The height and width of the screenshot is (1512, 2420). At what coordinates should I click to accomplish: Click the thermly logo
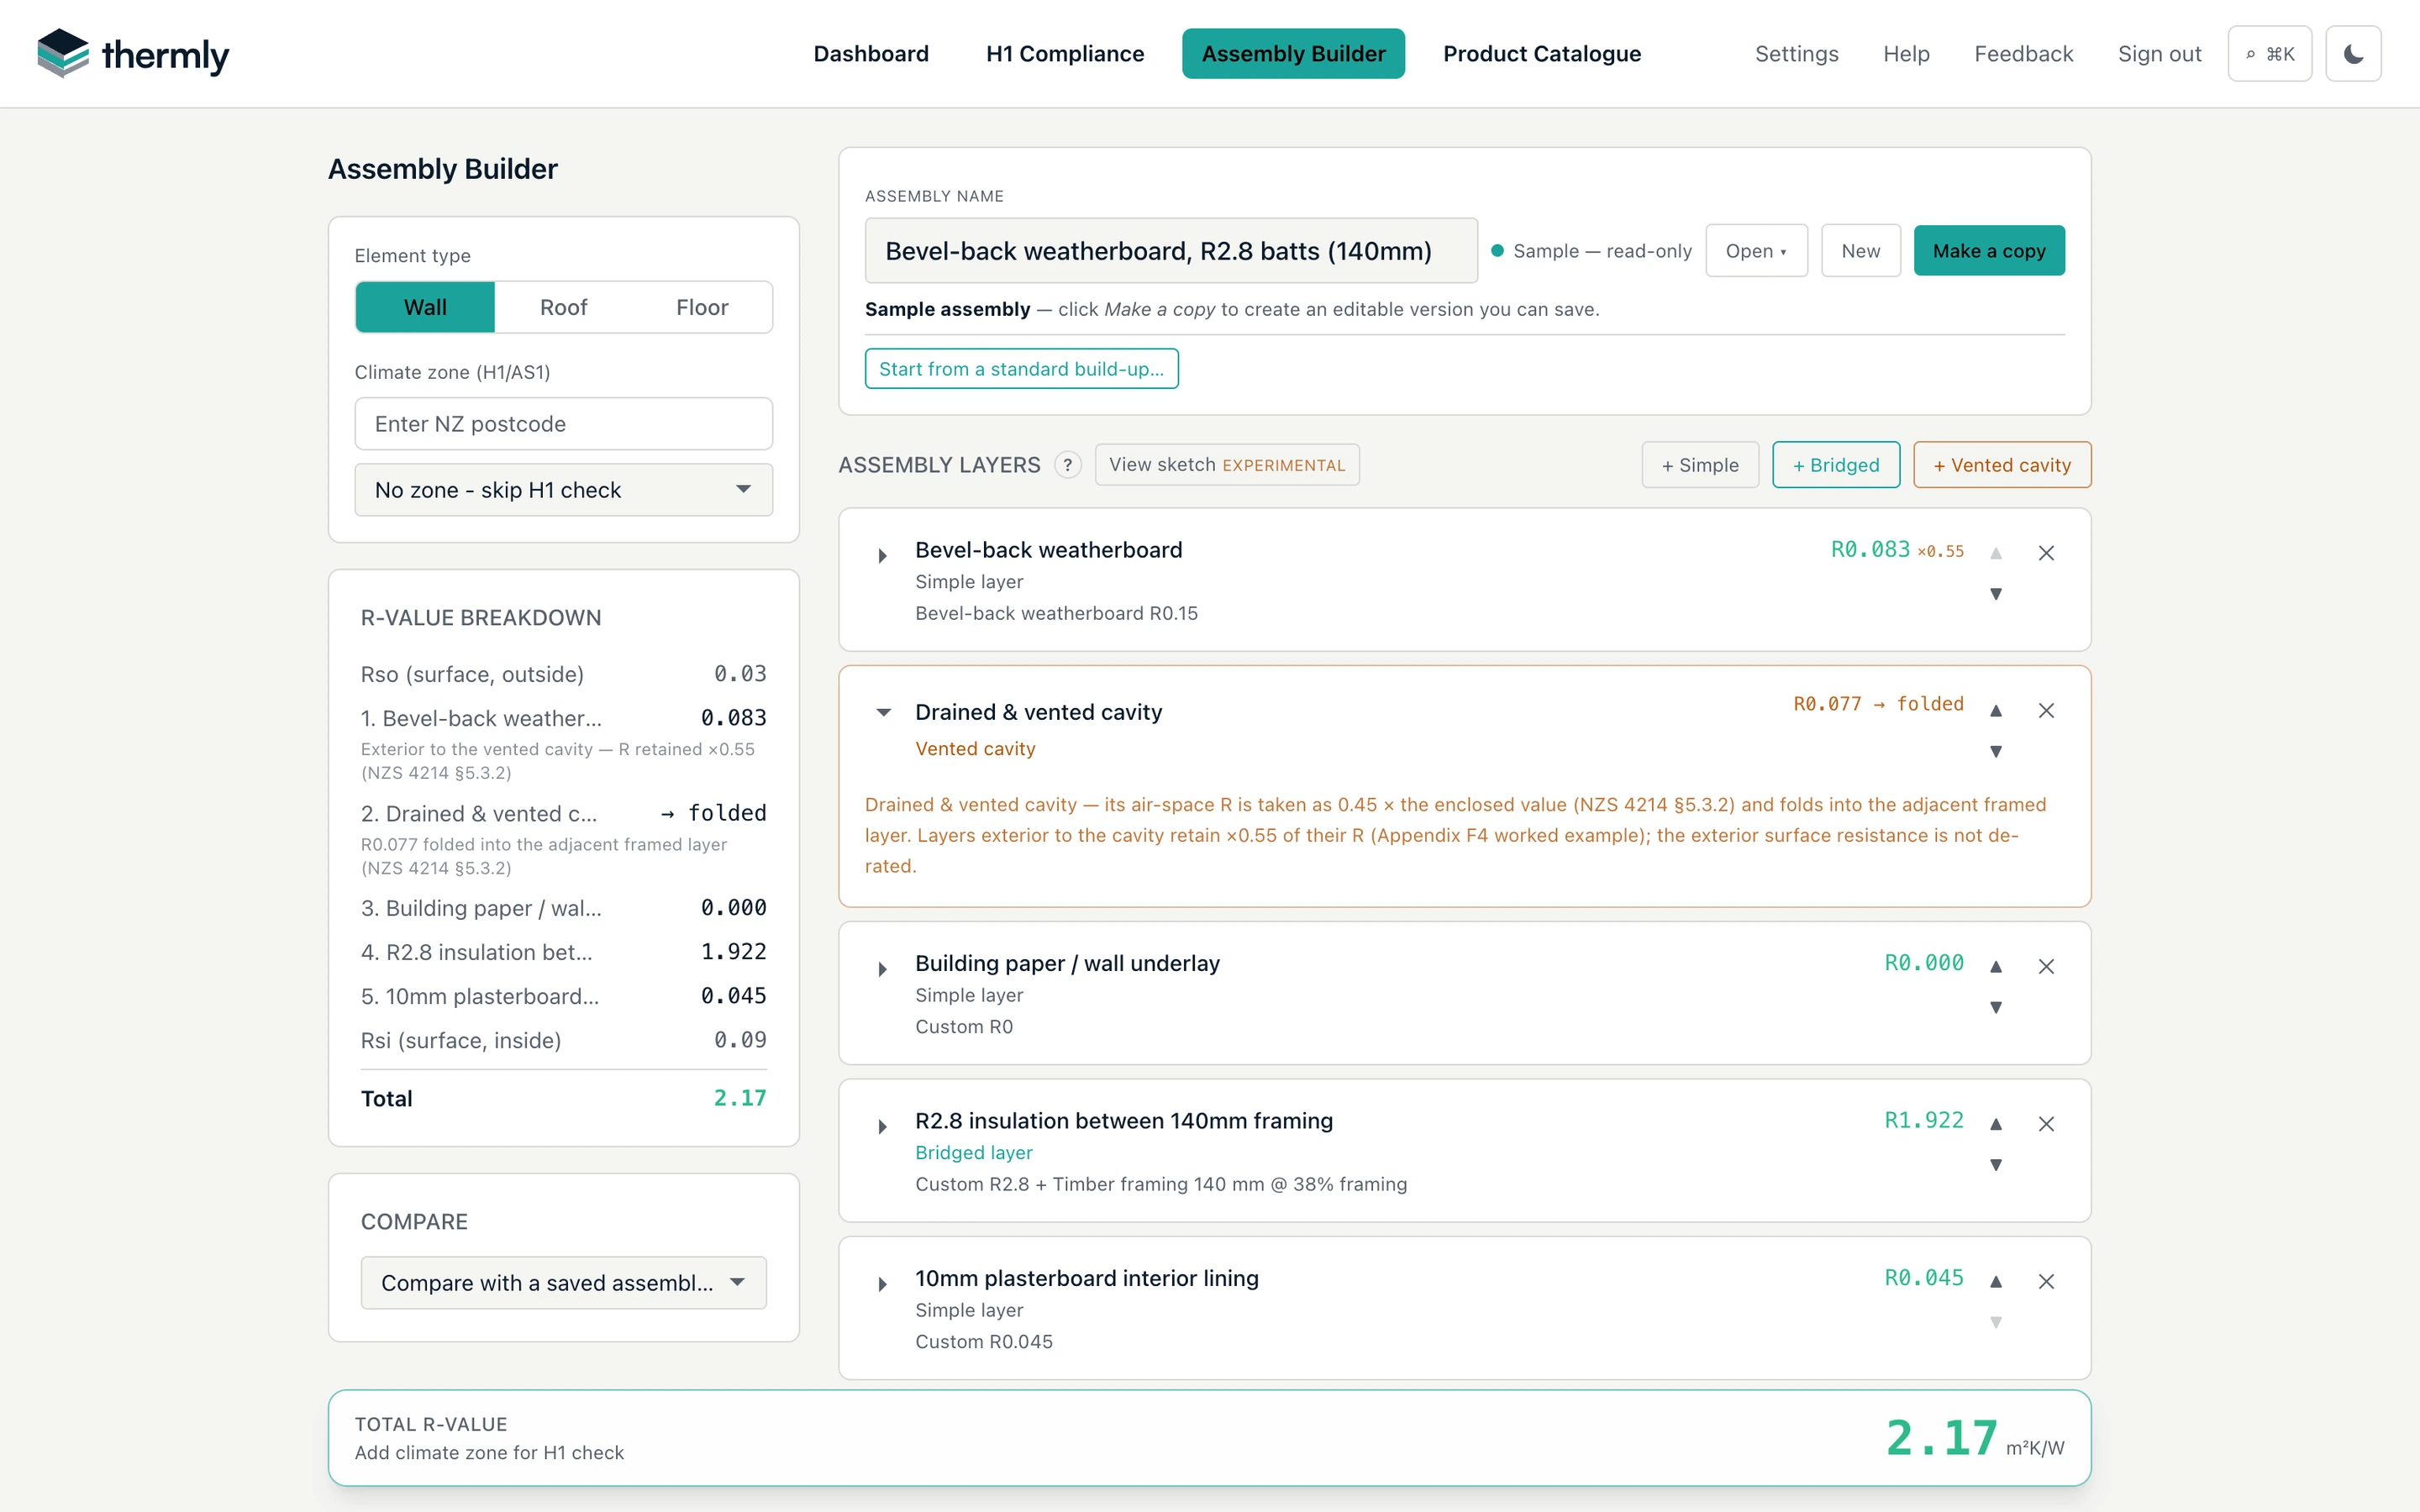point(133,54)
